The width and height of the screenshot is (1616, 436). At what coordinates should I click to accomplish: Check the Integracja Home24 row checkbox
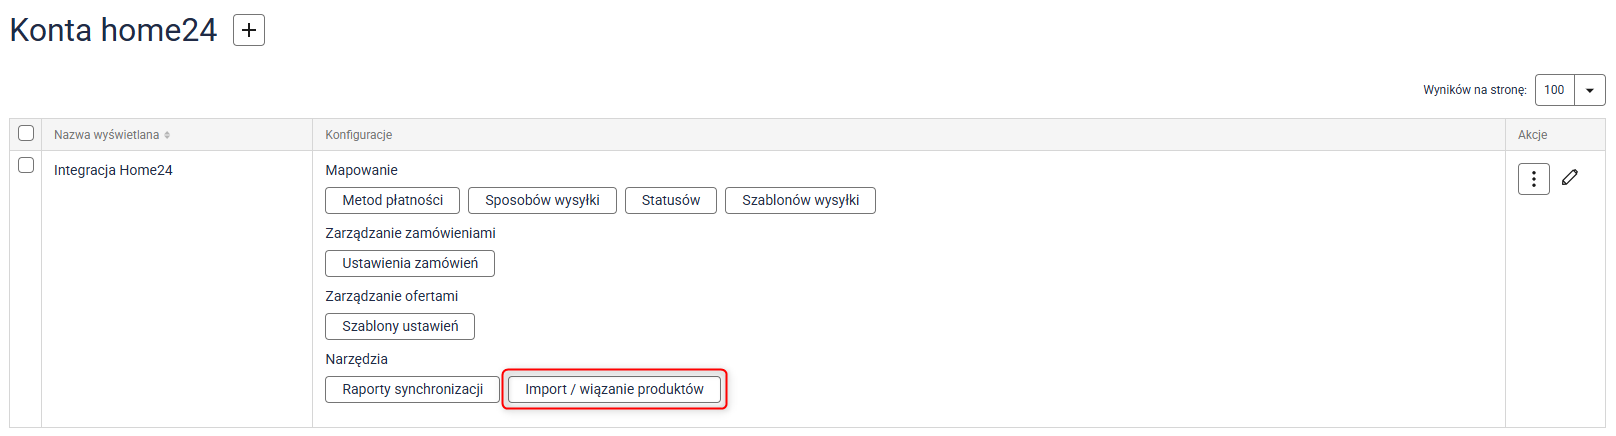coord(26,166)
